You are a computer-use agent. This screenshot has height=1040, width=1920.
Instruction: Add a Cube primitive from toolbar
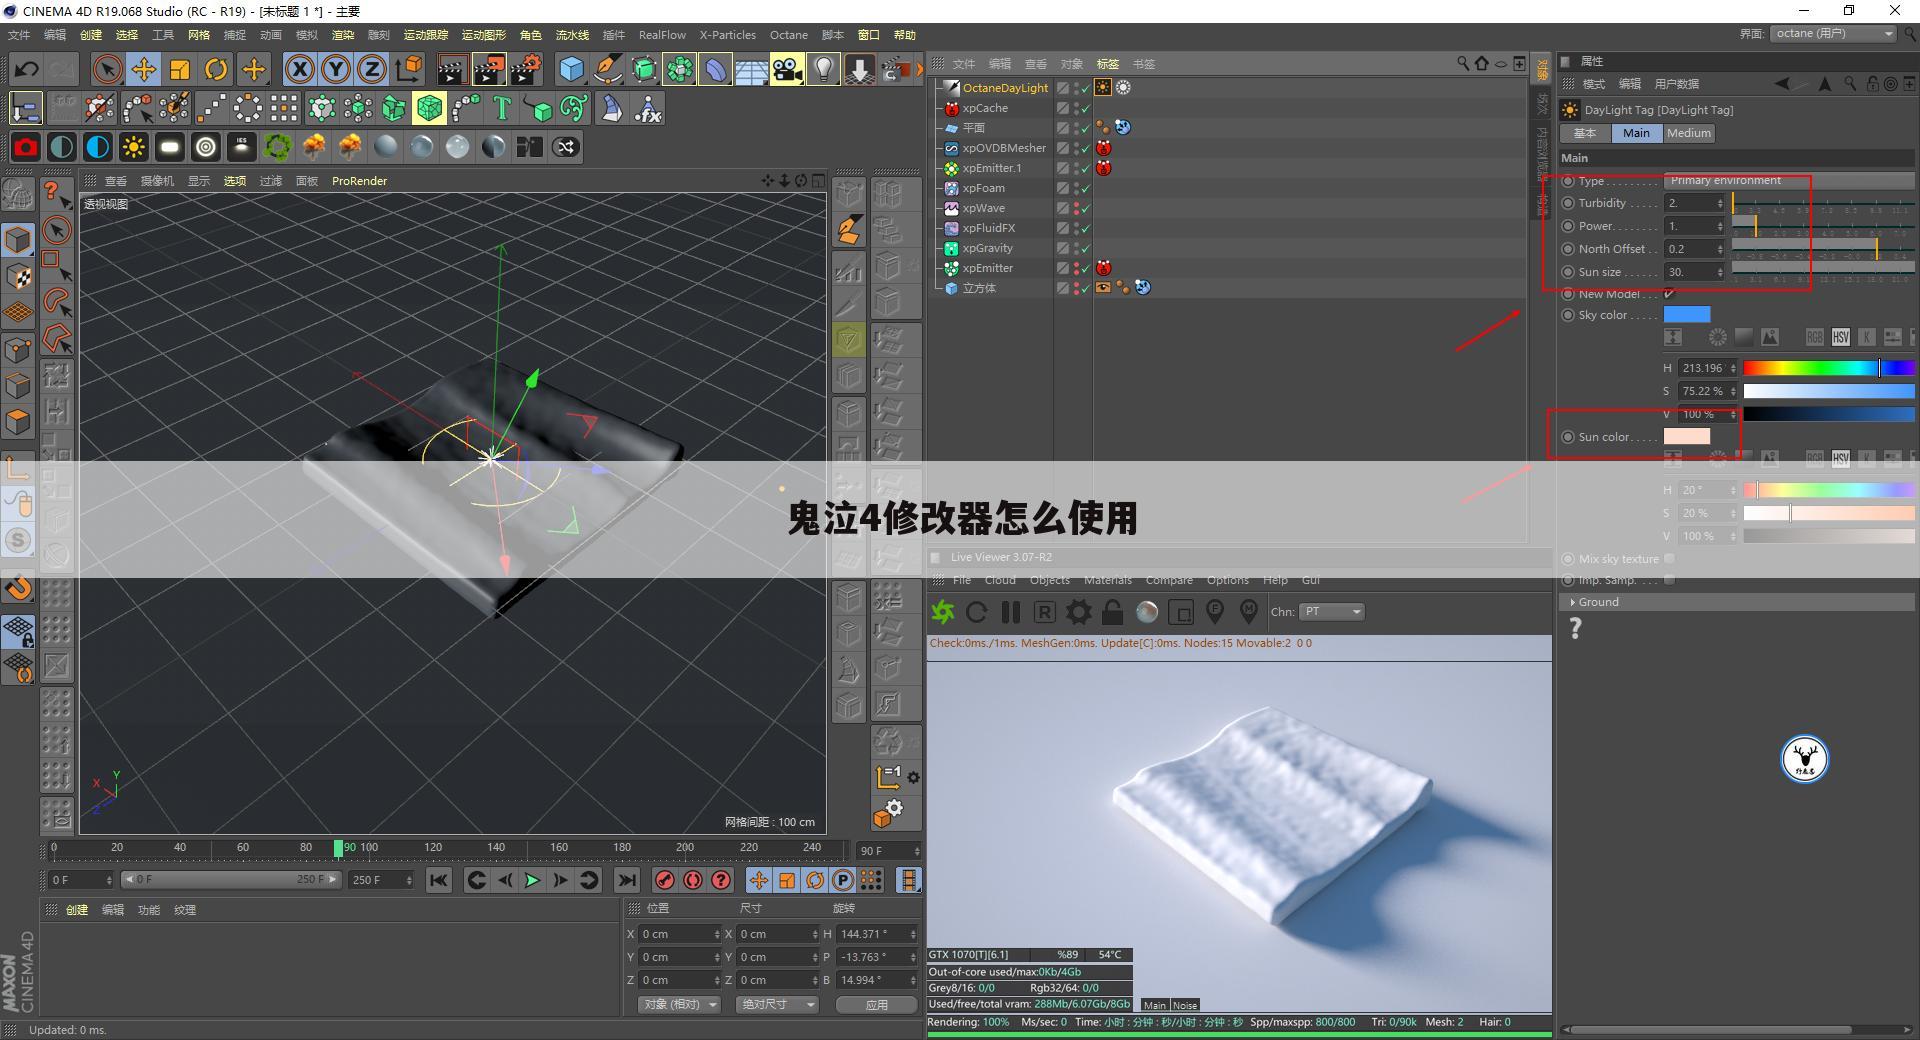571,69
